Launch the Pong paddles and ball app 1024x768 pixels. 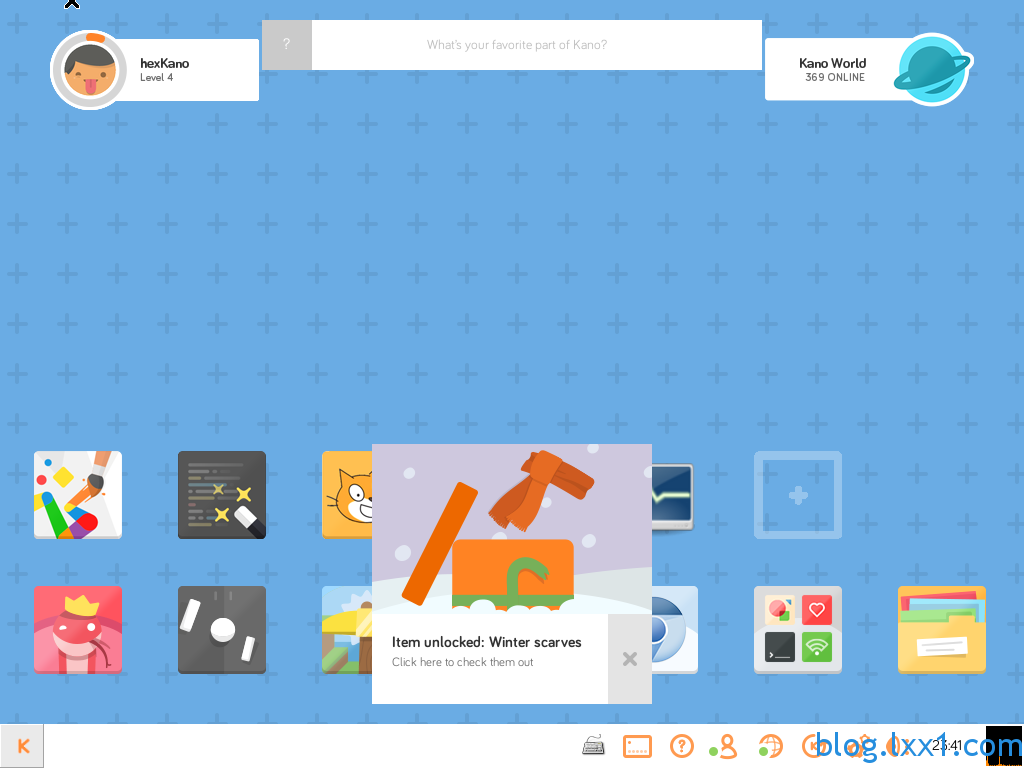click(222, 630)
